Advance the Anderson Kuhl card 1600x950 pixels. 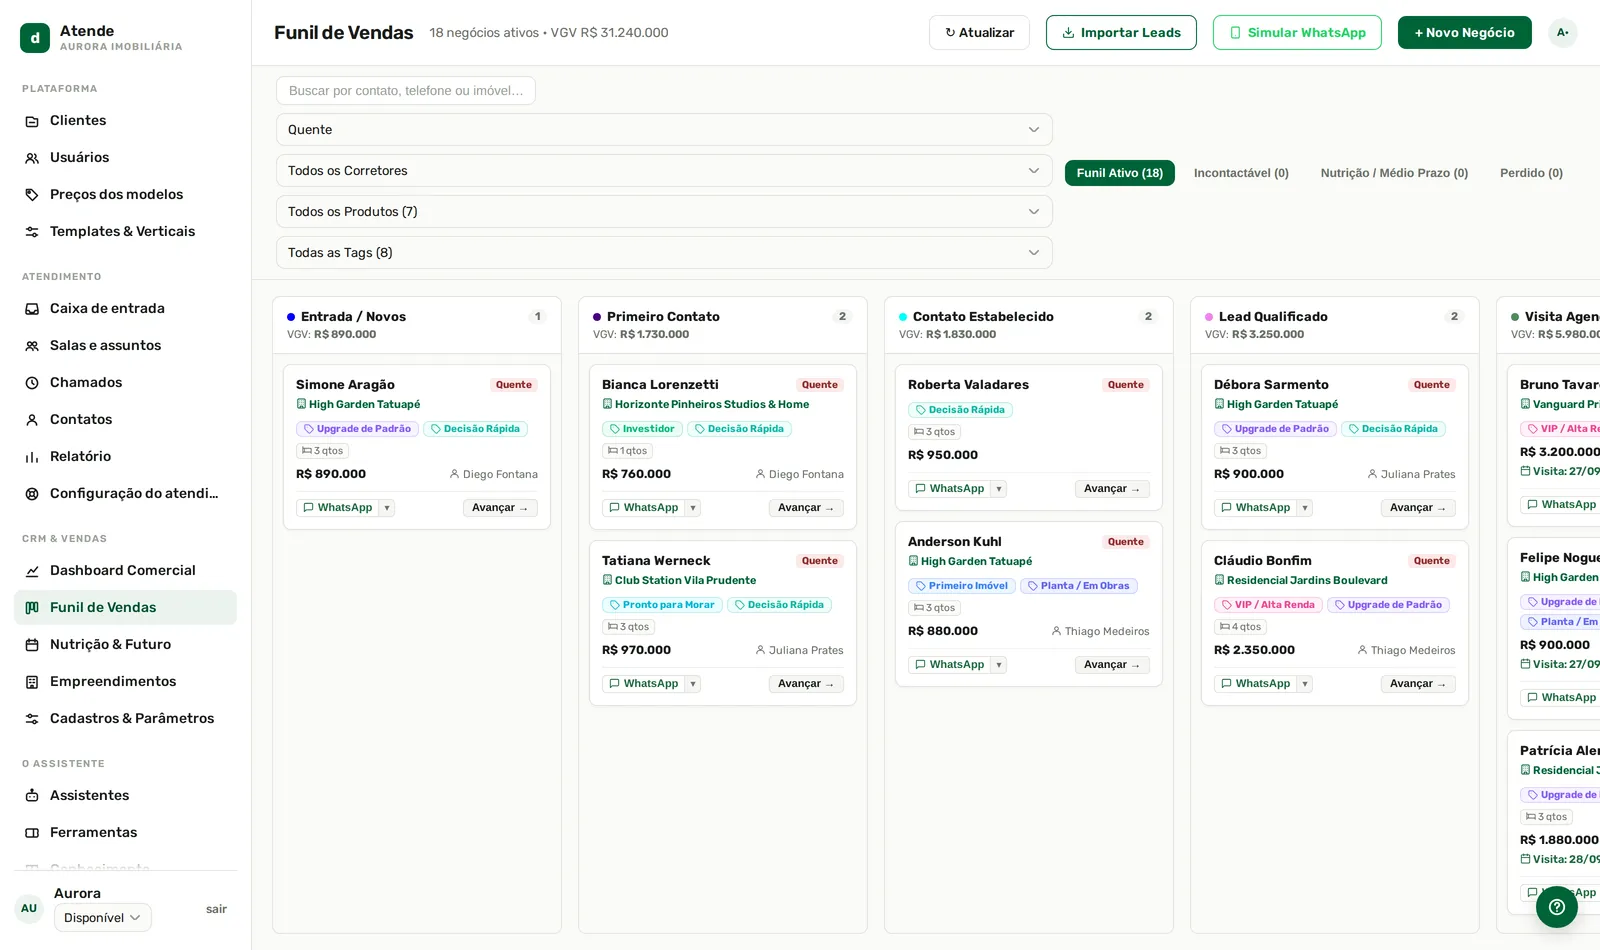click(1112, 665)
